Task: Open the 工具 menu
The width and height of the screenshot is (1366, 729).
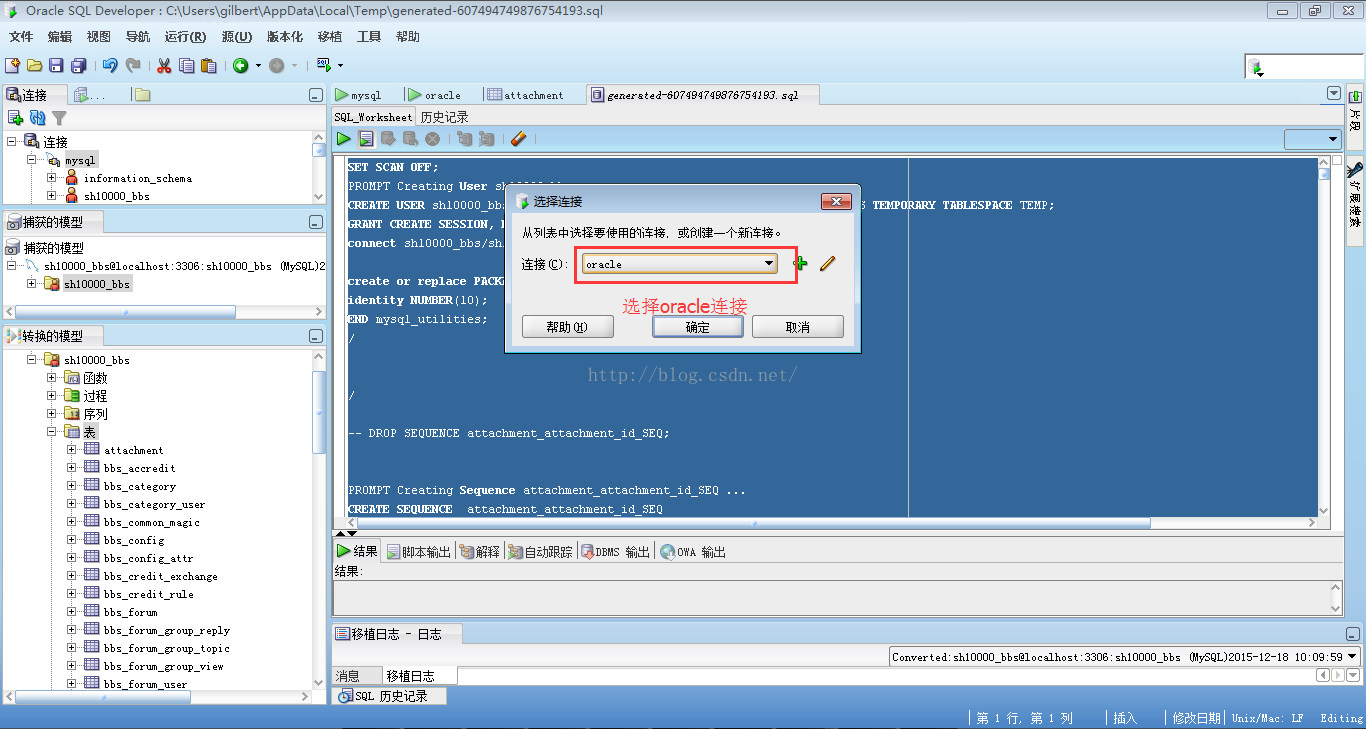Action: pyautogui.click(x=369, y=37)
